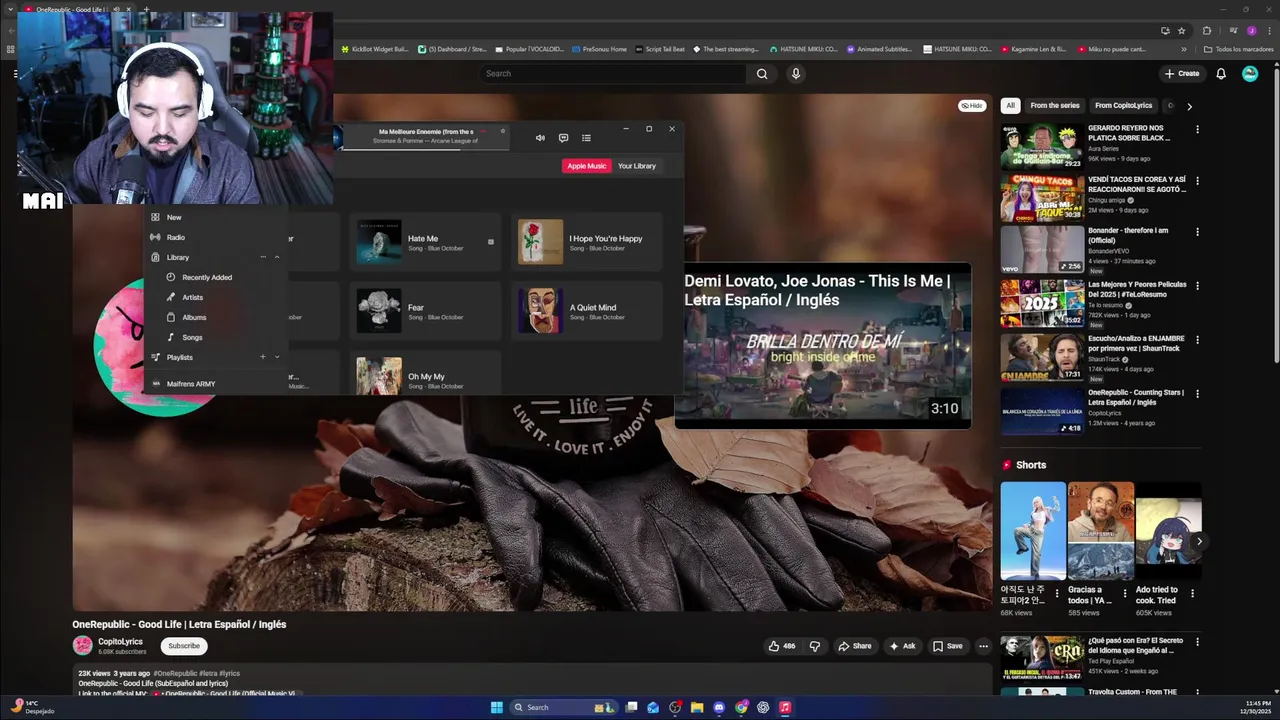Subscribe to CopitoLyrics channel
The height and width of the screenshot is (720, 1280).
click(x=184, y=646)
